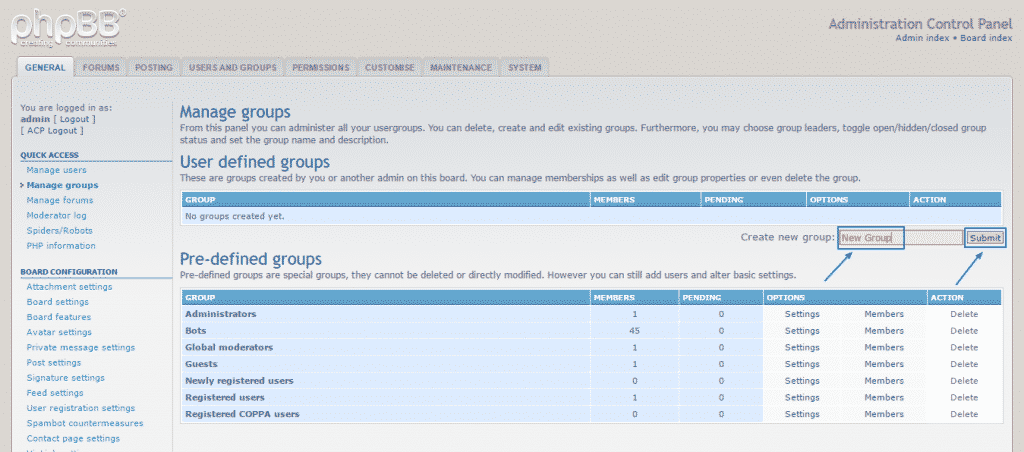Image resolution: width=1024 pixels, height=452 pixels.
Task: Select the Permissions tab
Action: click(321, 67)
